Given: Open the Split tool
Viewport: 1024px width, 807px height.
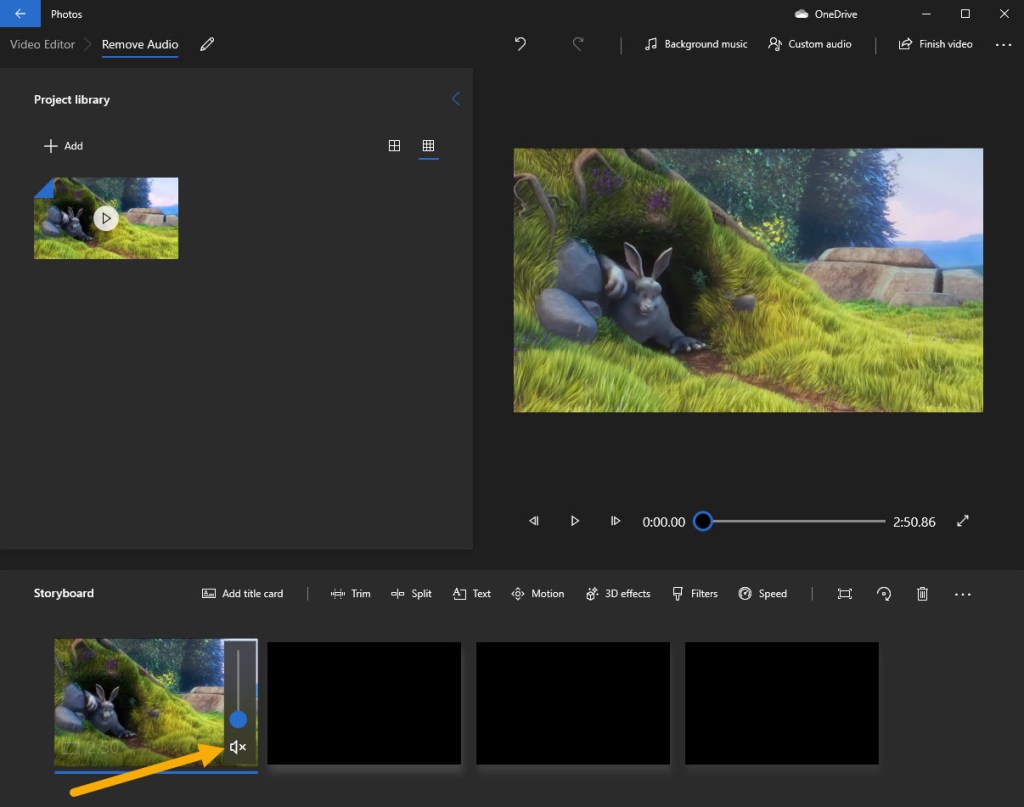Looking at the screenshot, I should pyautogui.click(x=411, y=593).
